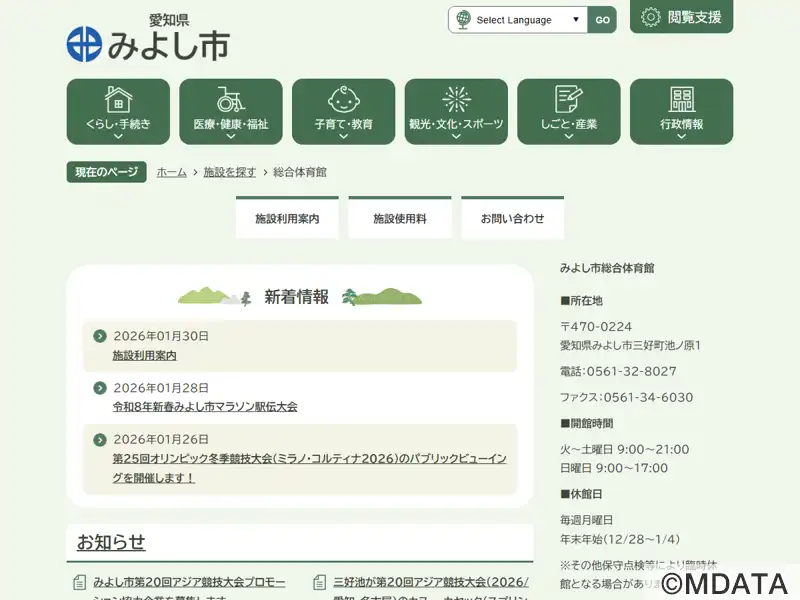Select the building icon for 行政情報
The image size is (800, 600).
pos(681,99)
